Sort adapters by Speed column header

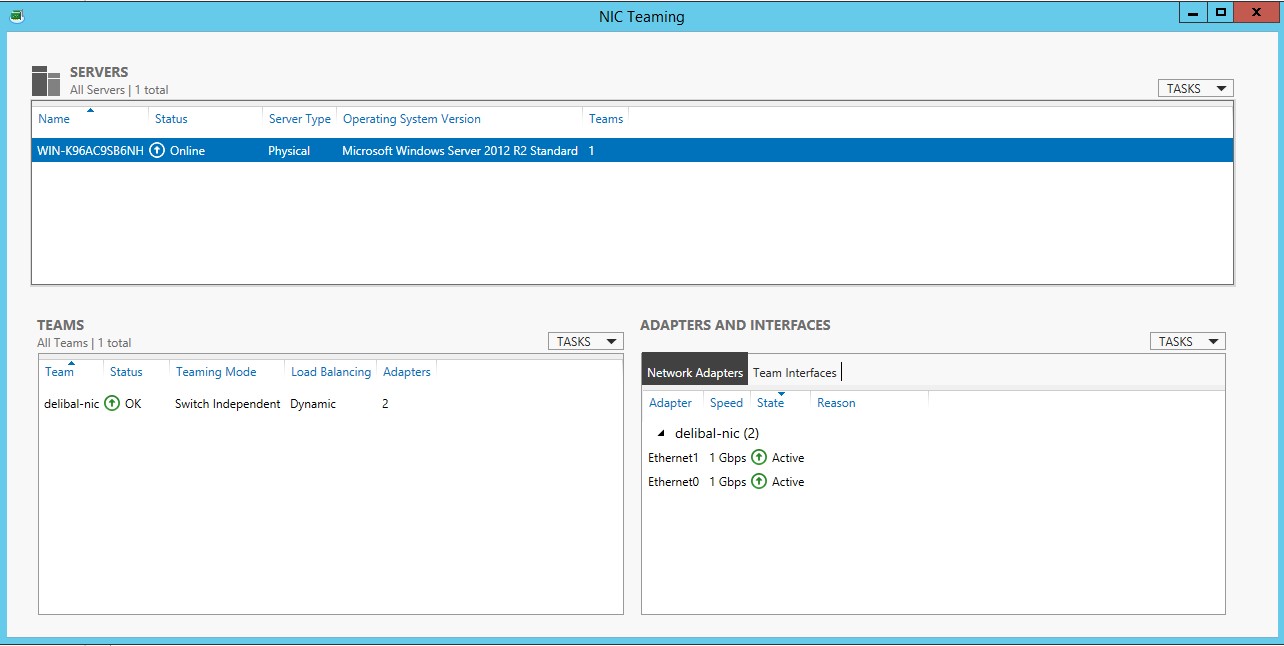pos(726,403)
